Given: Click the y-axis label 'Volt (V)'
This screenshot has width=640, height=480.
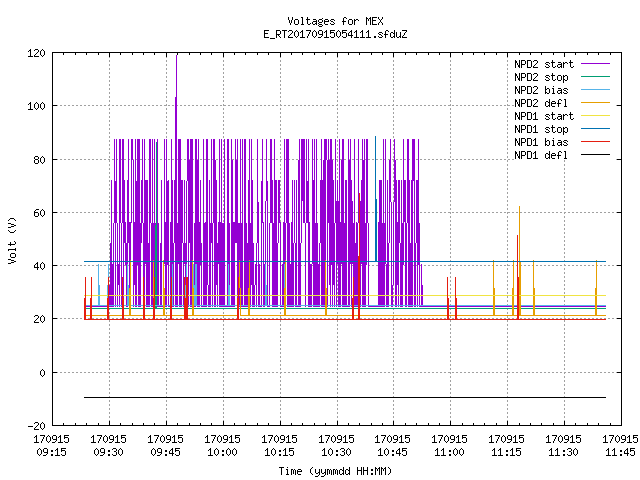Looking at the screenshot, I should tap(12, 240).
